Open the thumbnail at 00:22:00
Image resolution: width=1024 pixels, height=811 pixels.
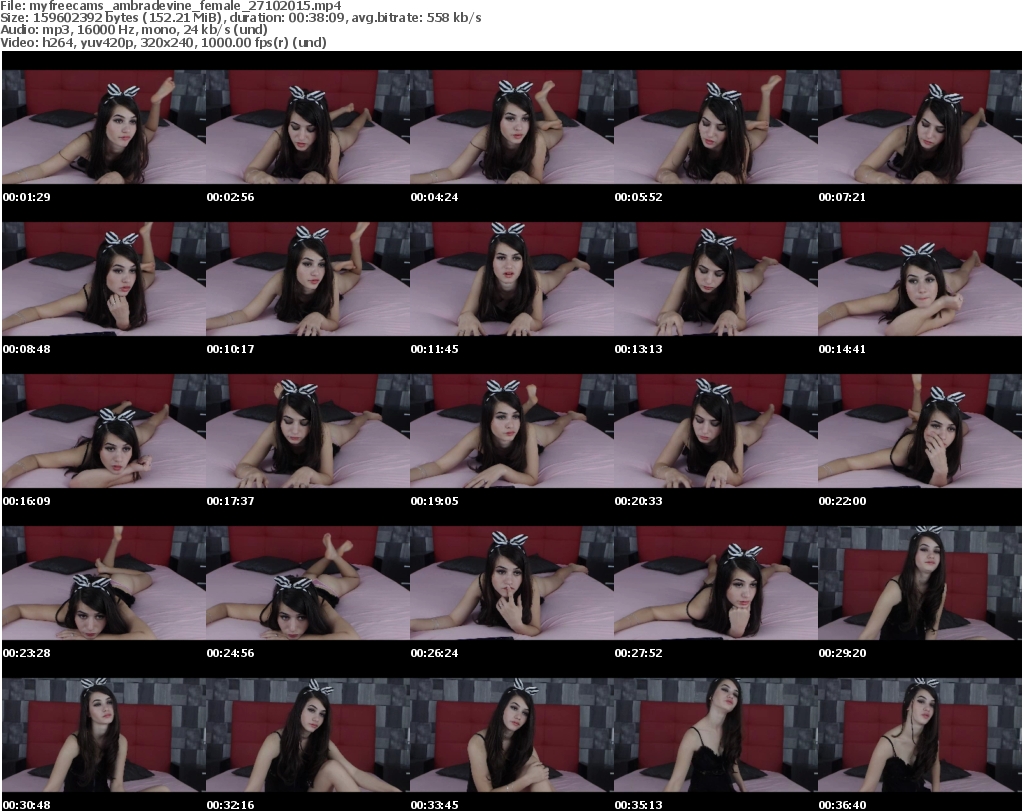[920, 431]
